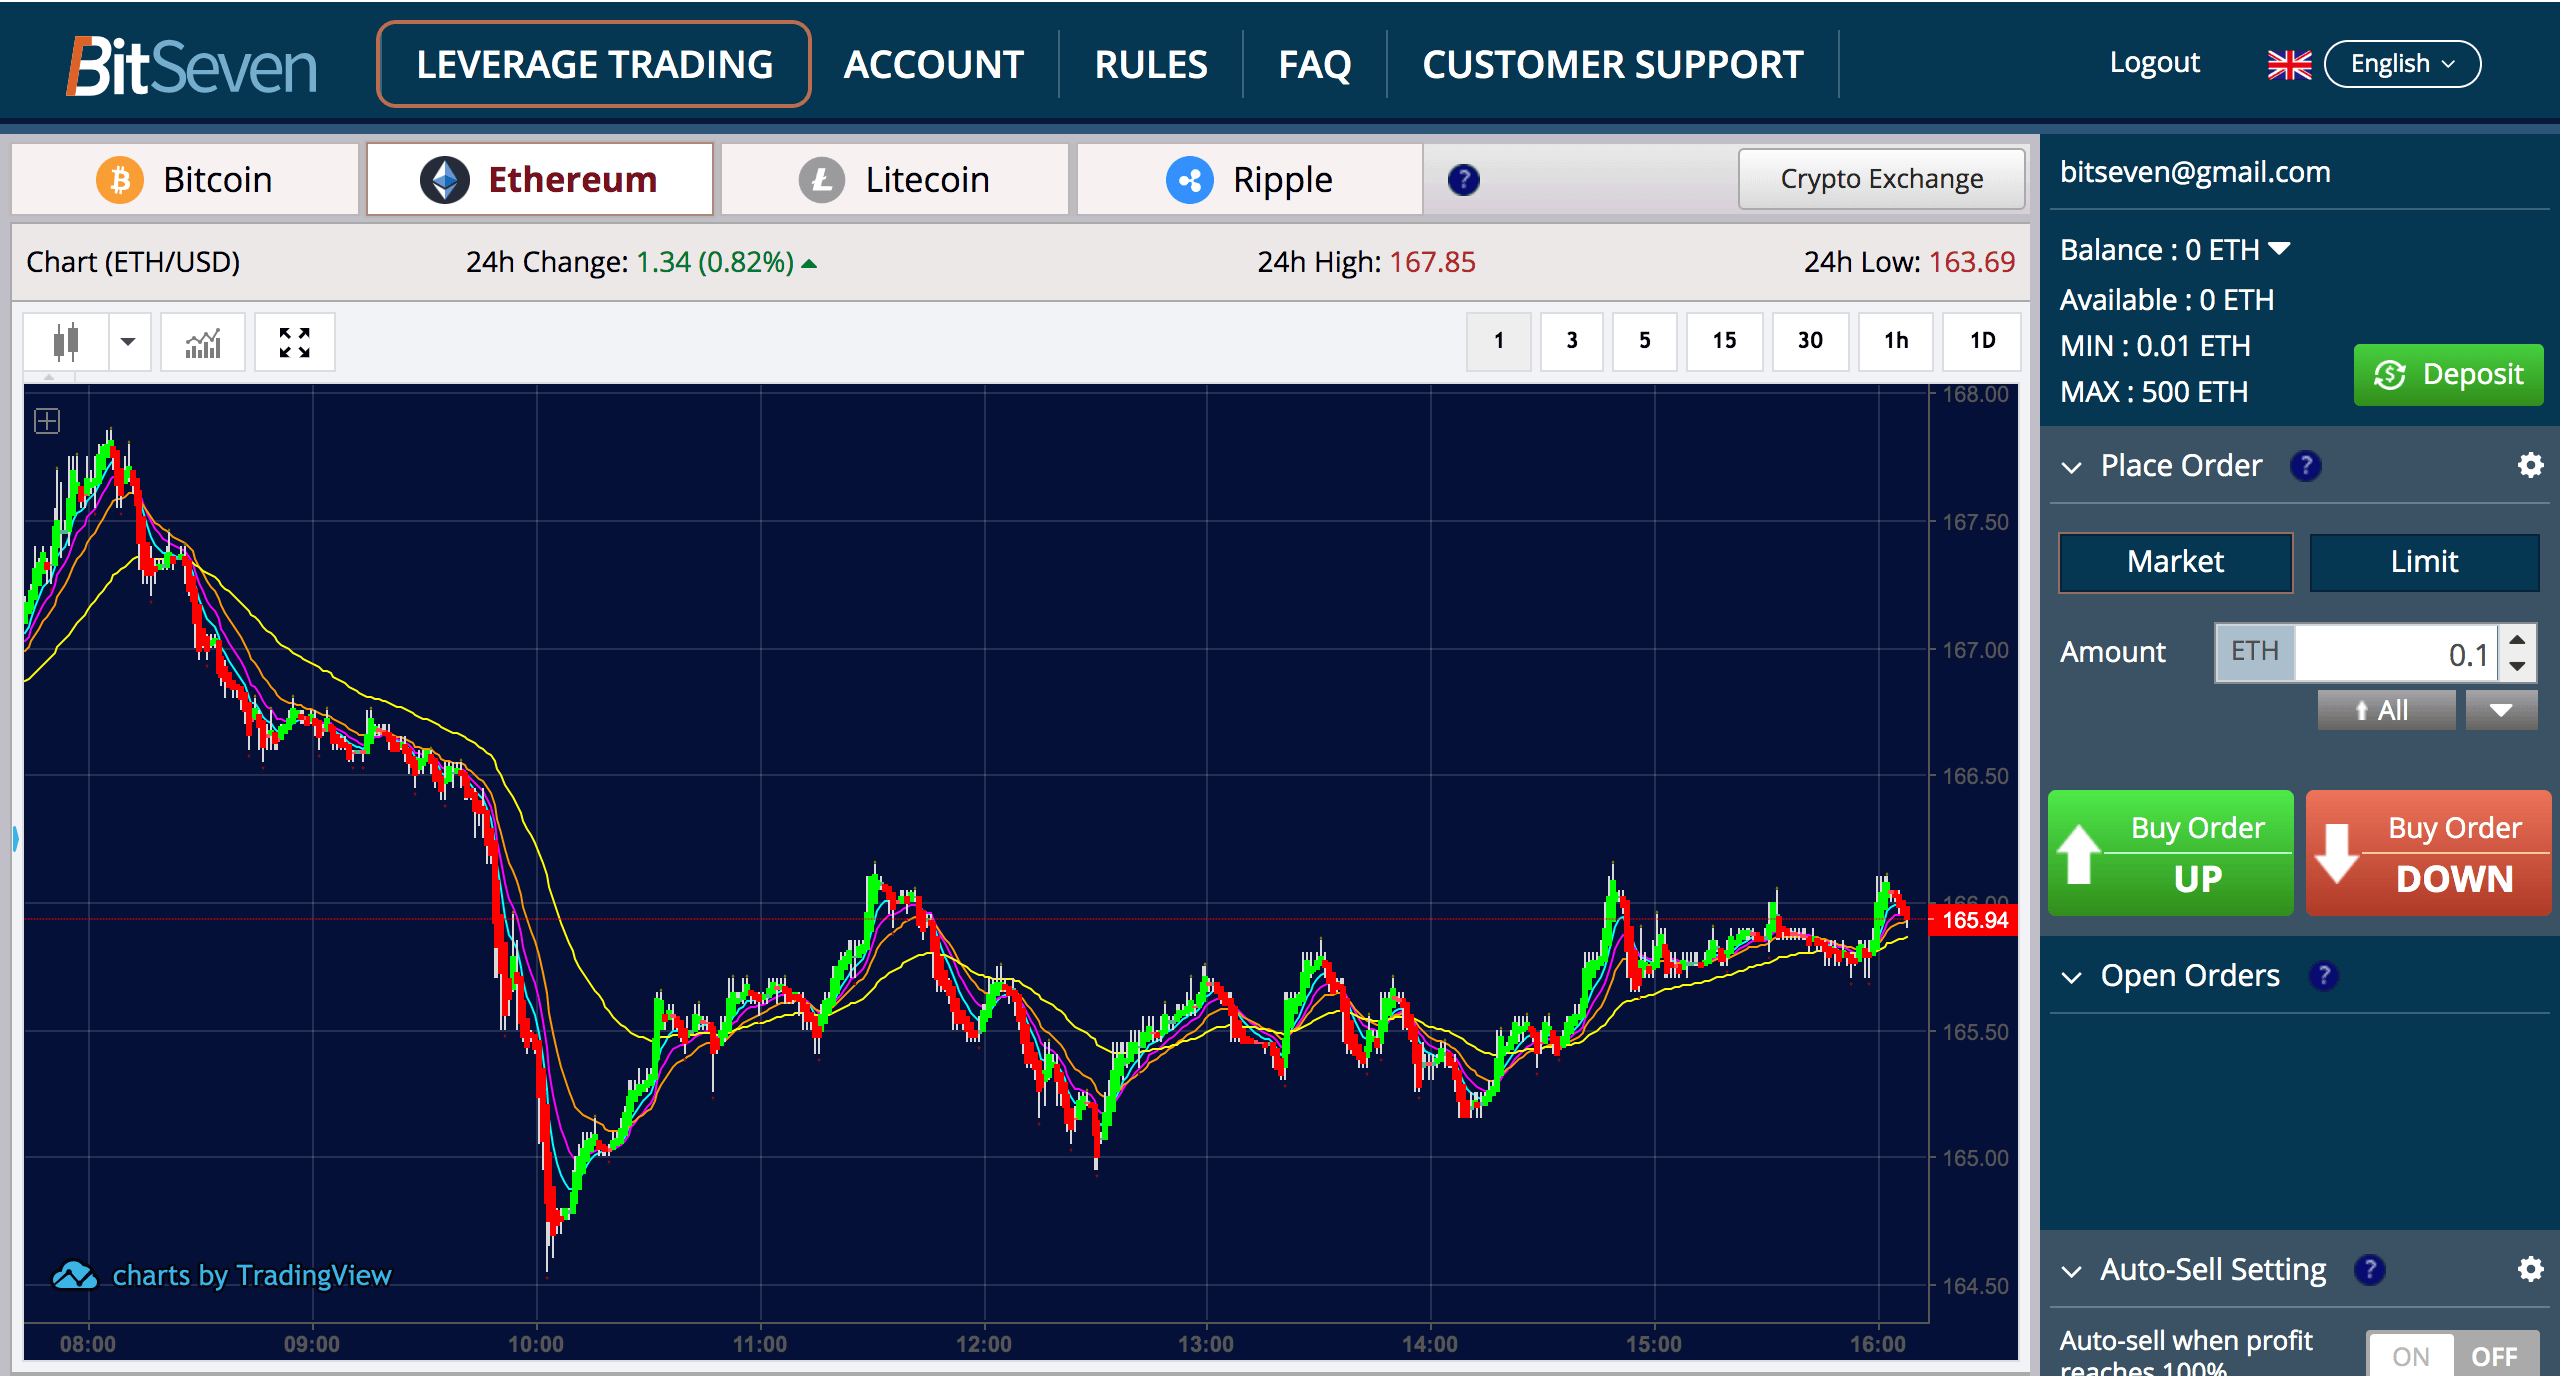Set chart interval to 30 minutes
This screenshot has height=1376, width=2560.
[x=1810, y=341]
